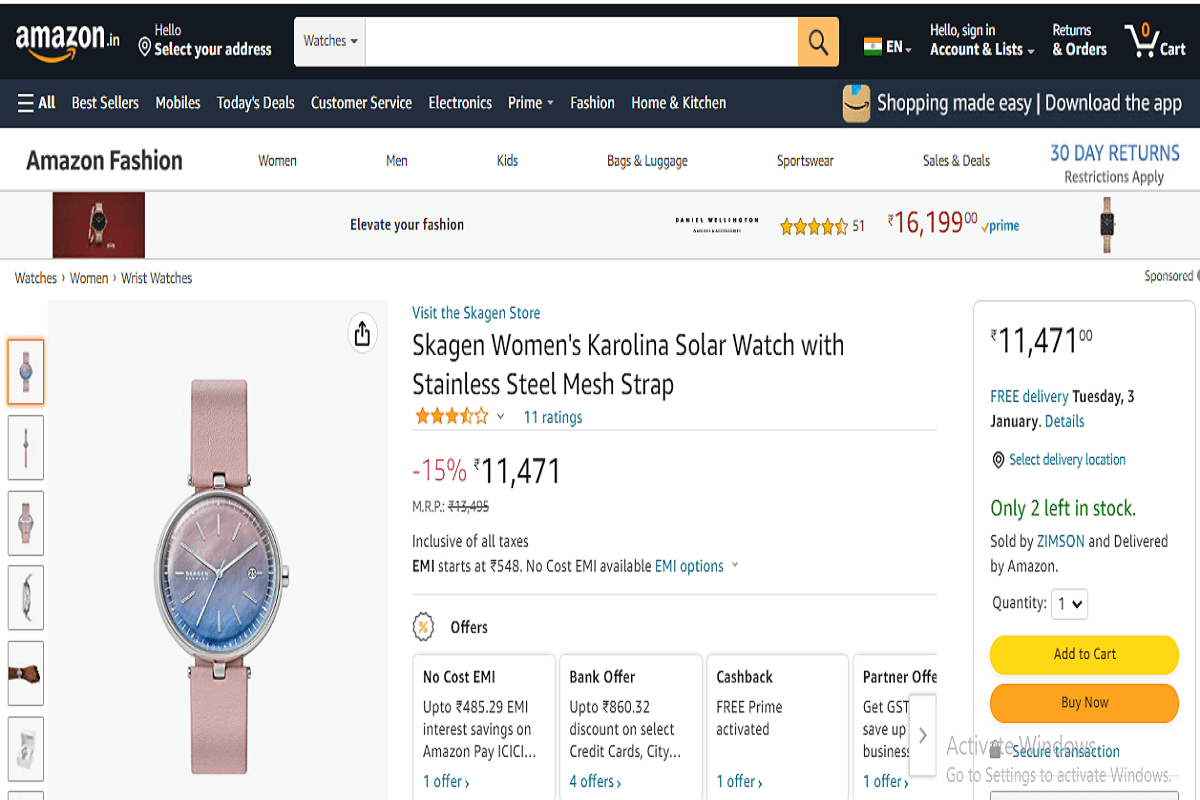1200x800 pixels.
Task: Click the right arrow on the Offers carousel
Action: click(x=921, y=735)
